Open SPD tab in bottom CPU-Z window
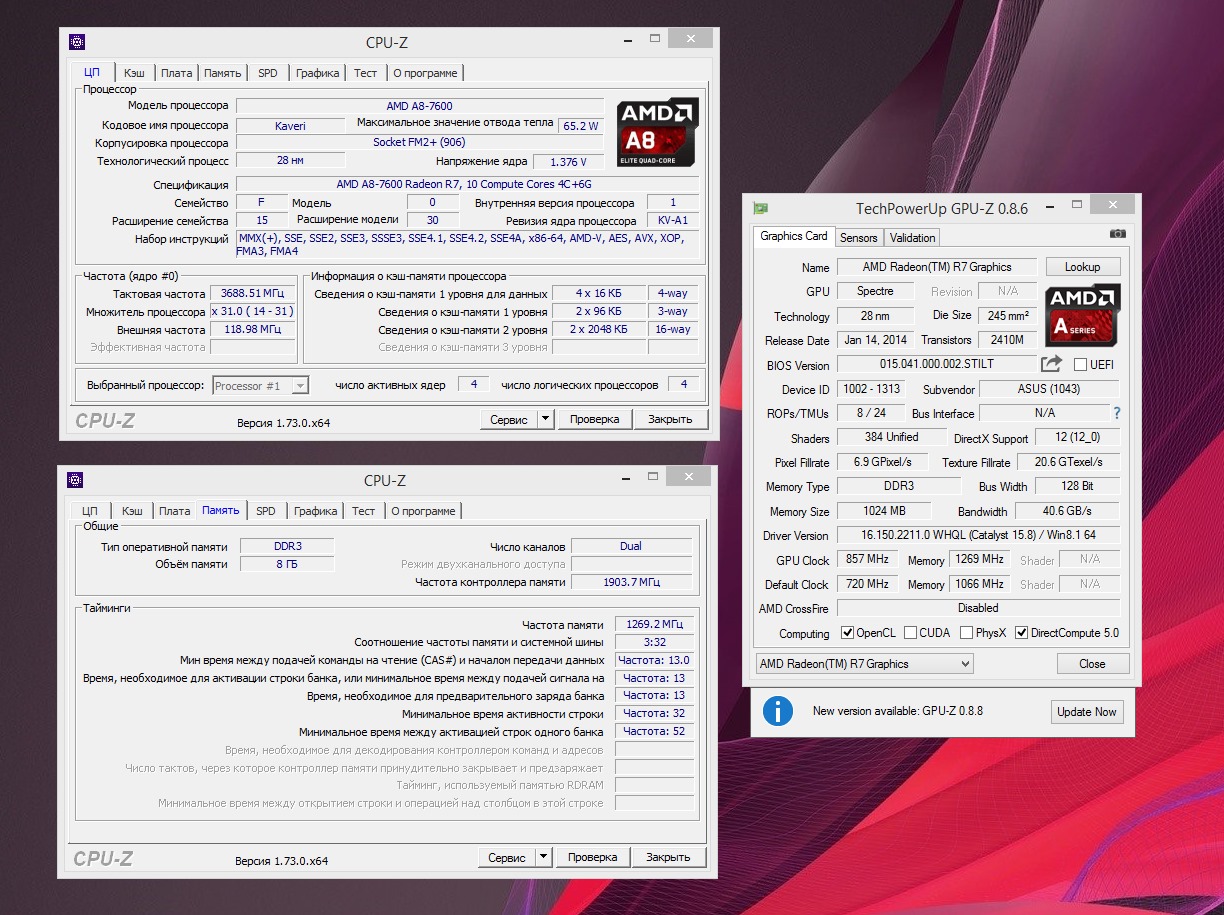This screenshot has height=915, width=1224. pos(266,511)
